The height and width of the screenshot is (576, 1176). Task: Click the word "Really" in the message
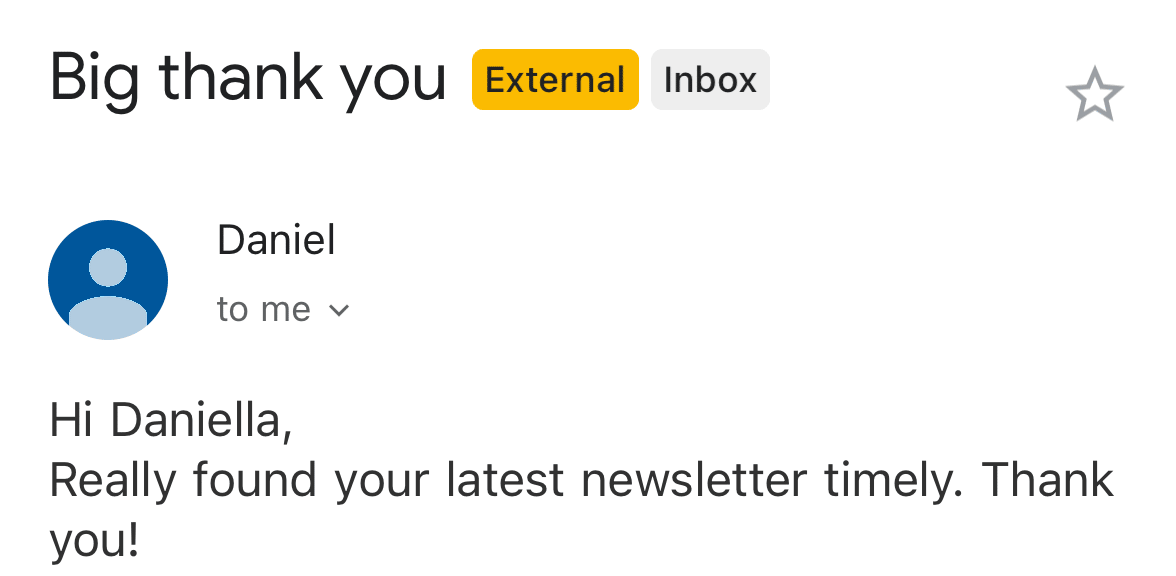113,481
